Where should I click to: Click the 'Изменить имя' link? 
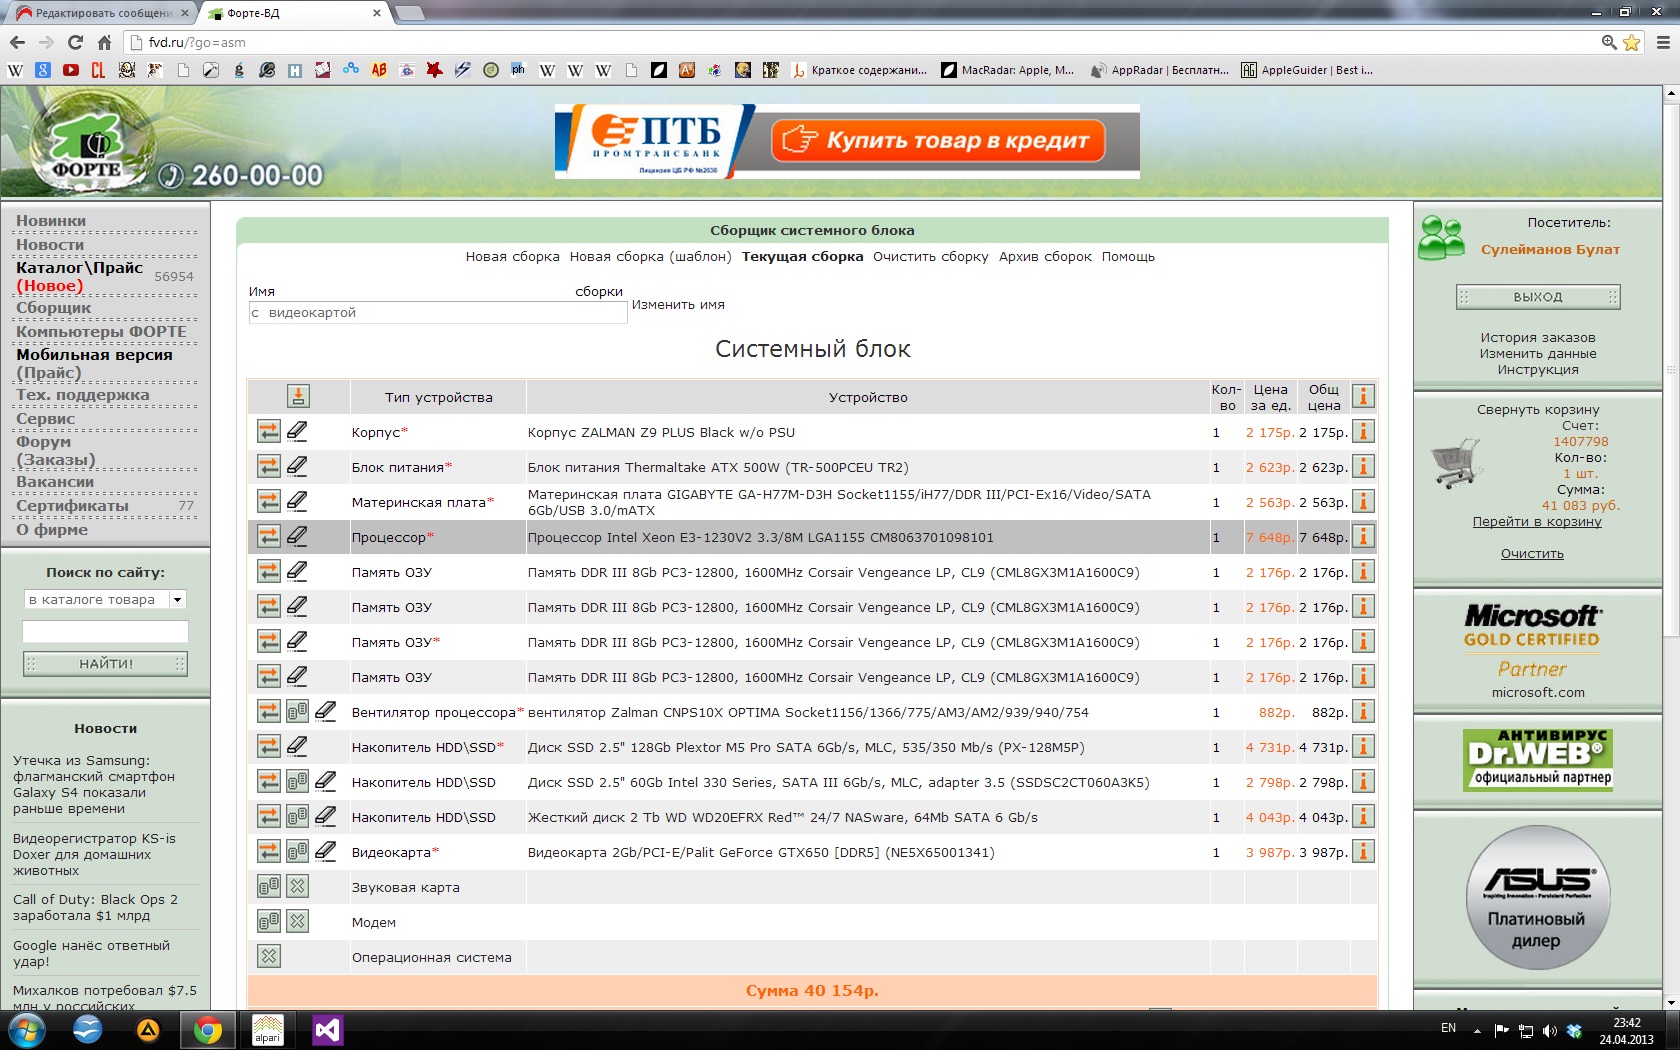pos(678,304)
